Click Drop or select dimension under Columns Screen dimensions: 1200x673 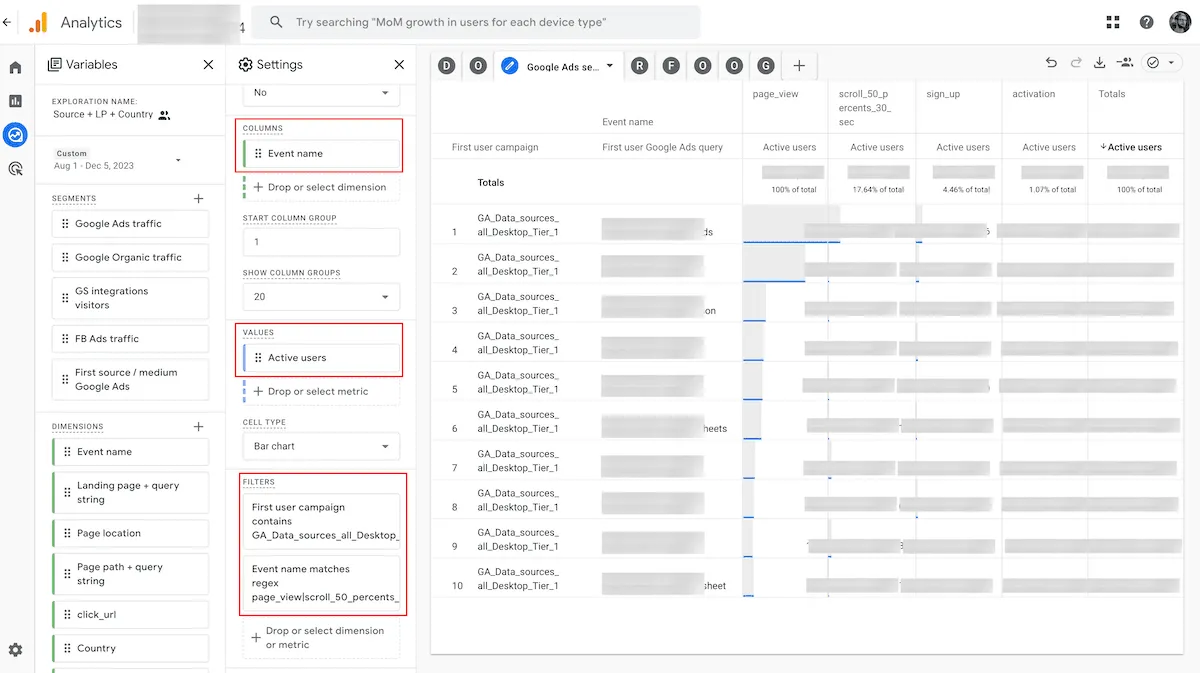tap(320, 187)
